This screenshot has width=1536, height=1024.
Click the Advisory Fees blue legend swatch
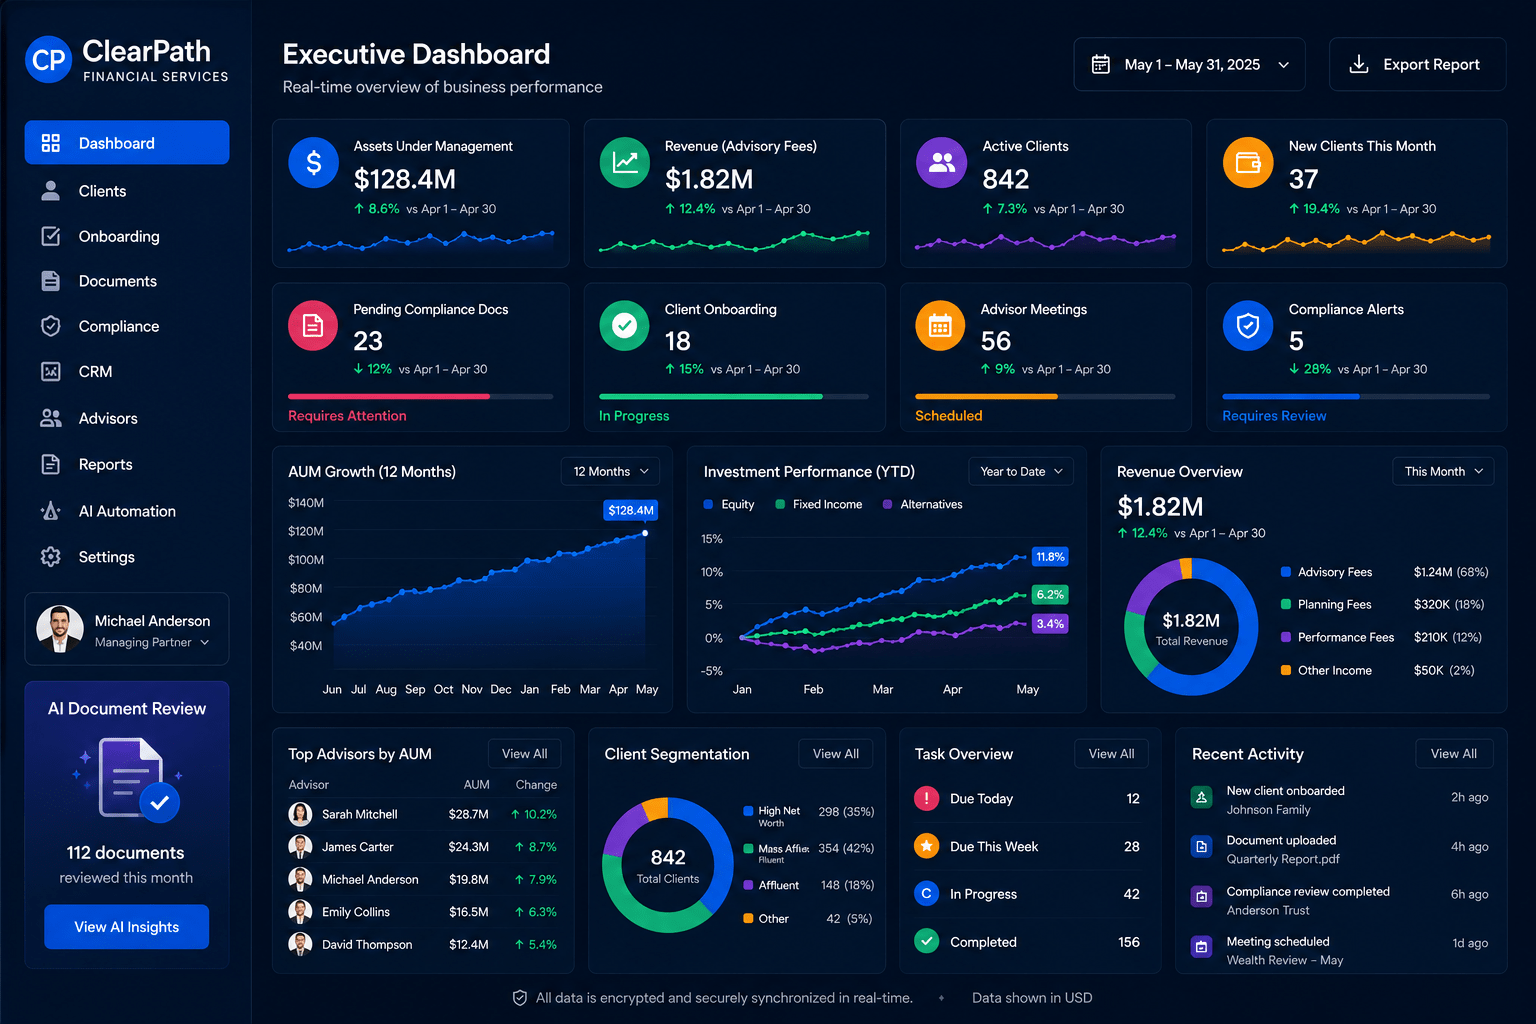[1286, 572]
